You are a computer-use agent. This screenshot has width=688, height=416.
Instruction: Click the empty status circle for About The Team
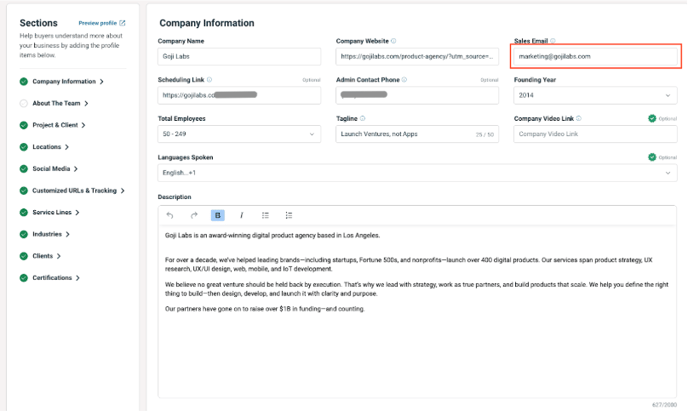(23, 103)
